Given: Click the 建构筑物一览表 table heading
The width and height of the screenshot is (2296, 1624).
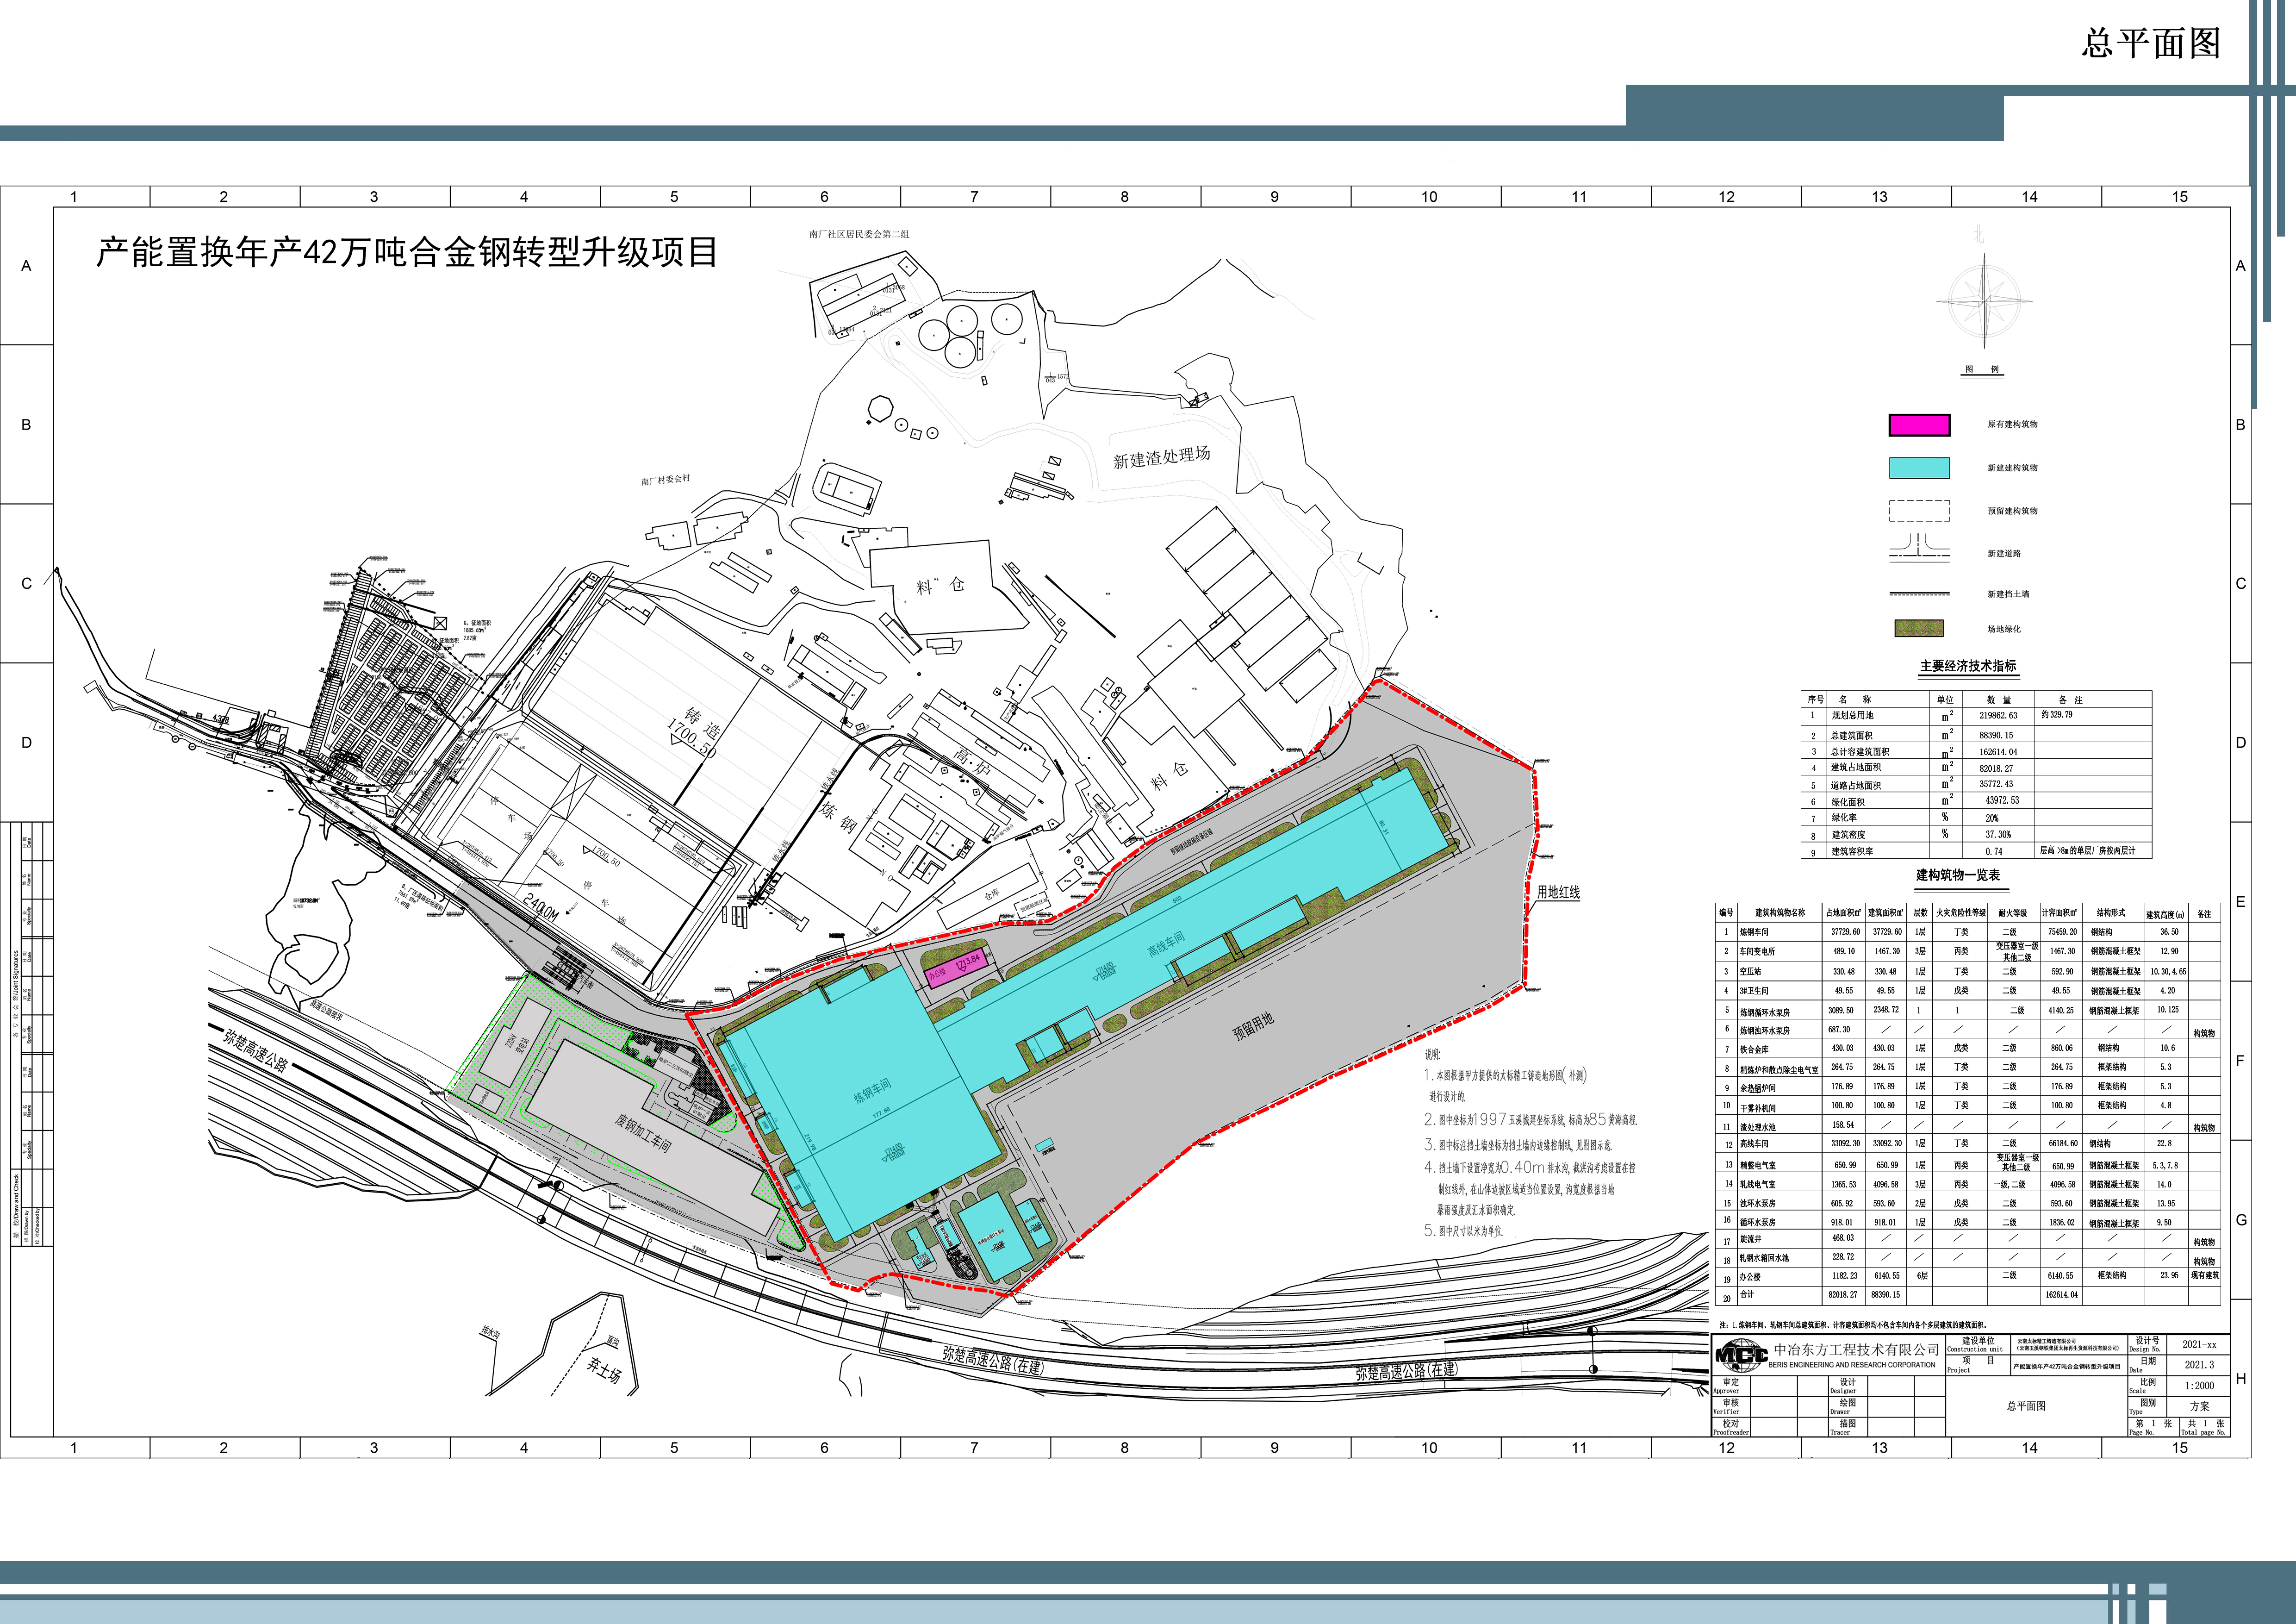Looking at the screenshot, I should pyautogui.click(x=1957, y=875).
